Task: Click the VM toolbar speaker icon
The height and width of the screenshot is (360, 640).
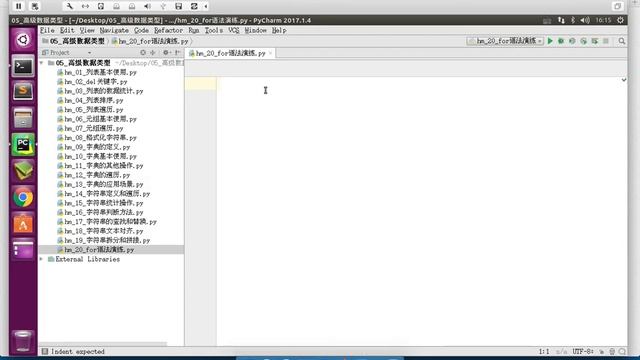Action: pyautogui.click(x=147, y=6)
